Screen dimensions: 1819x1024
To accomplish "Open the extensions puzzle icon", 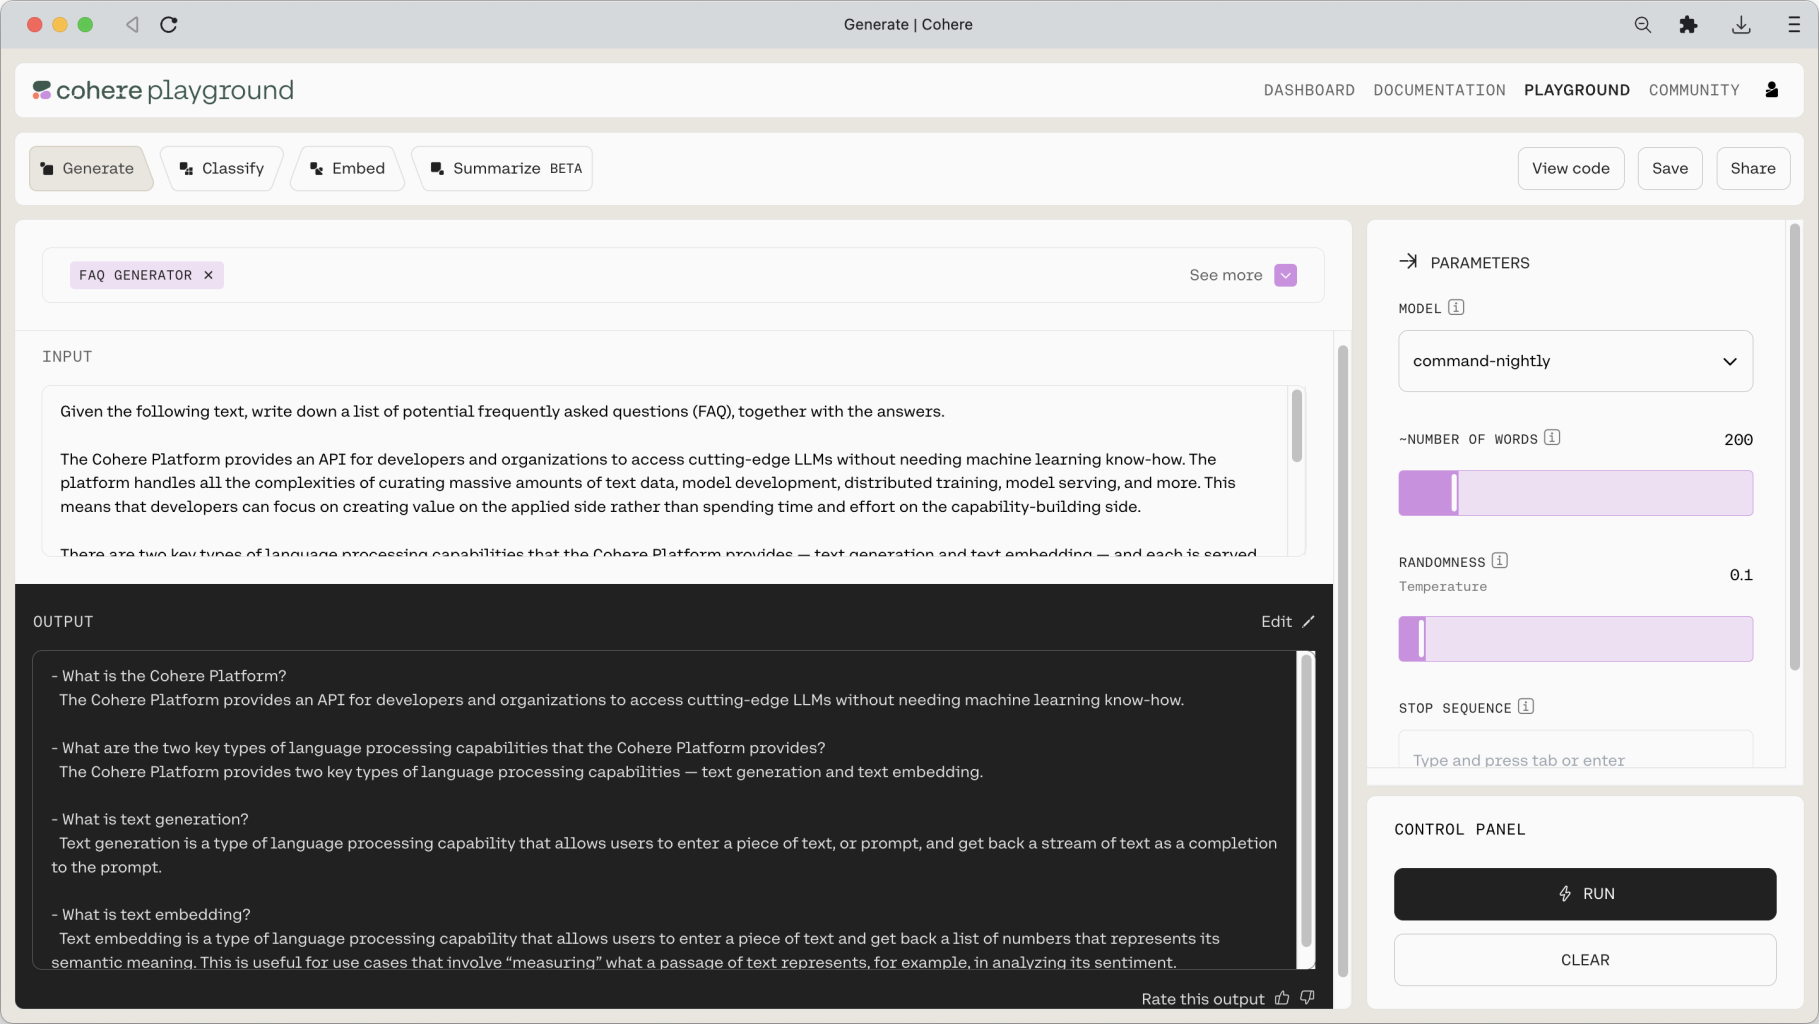I will (x=1688, y=24).
